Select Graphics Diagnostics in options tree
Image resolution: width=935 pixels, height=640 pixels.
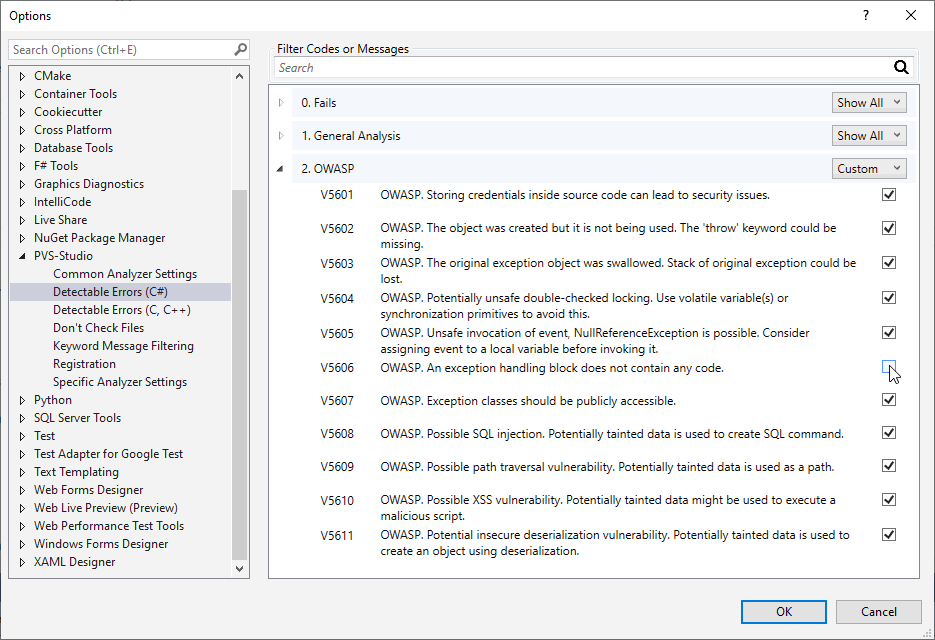[x=89, y=184]
